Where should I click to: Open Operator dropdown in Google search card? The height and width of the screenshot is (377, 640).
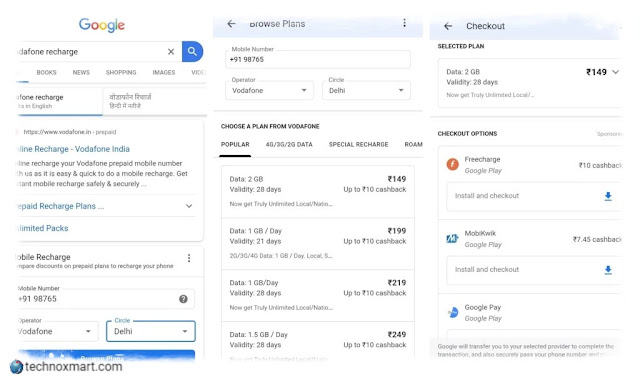[x=57, y=331]
